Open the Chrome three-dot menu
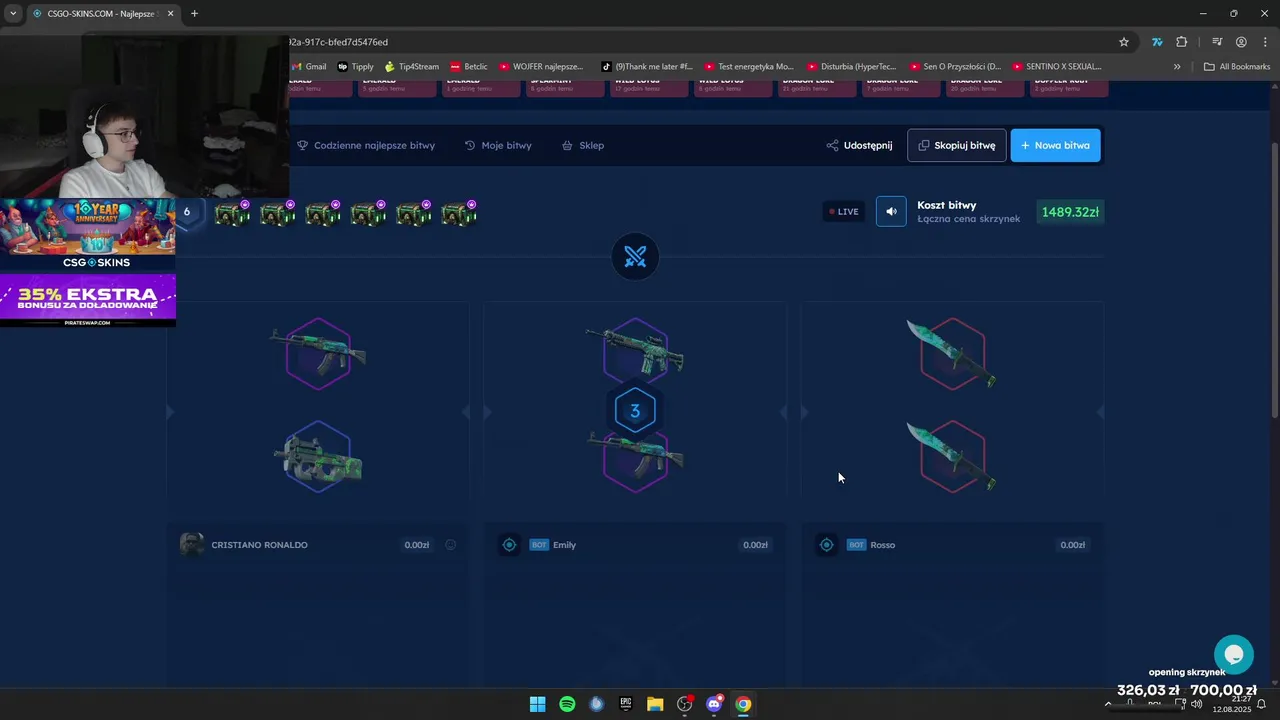This screenshot has height=720, width=1280. pos(1263,42)
